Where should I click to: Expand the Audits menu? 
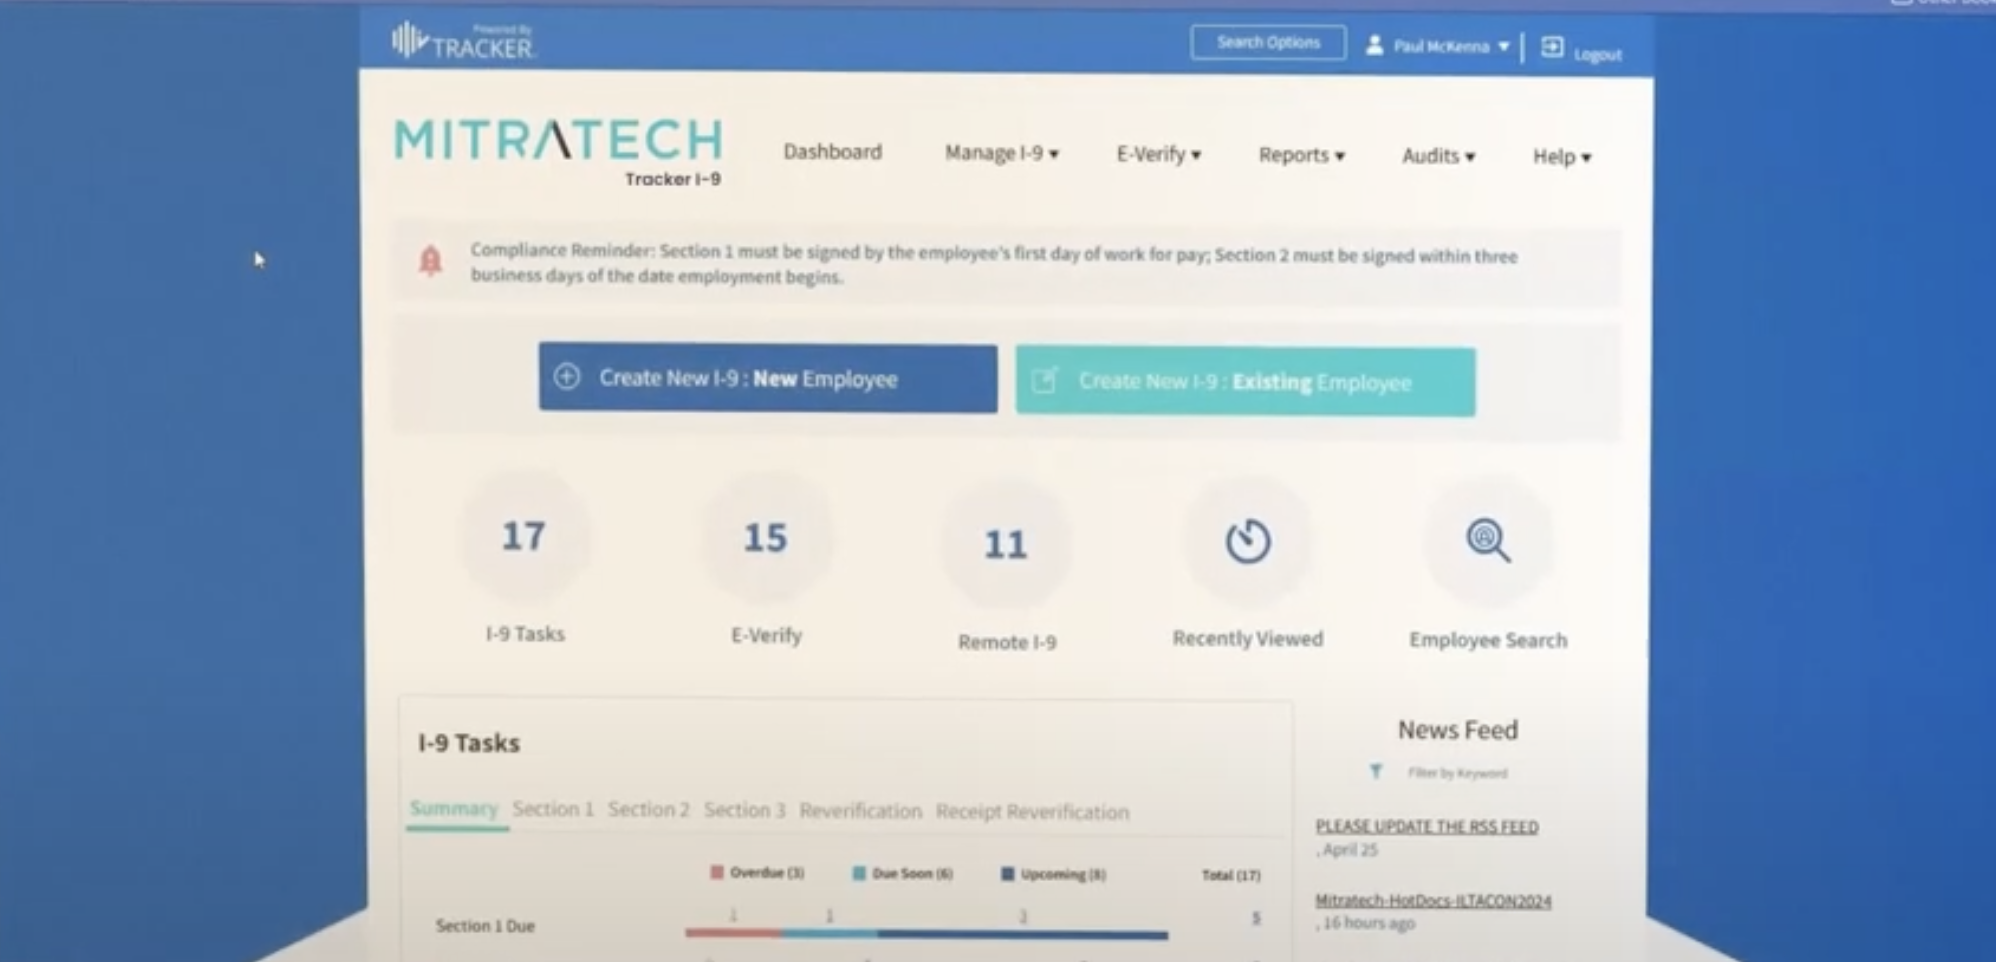(1438, 156)
